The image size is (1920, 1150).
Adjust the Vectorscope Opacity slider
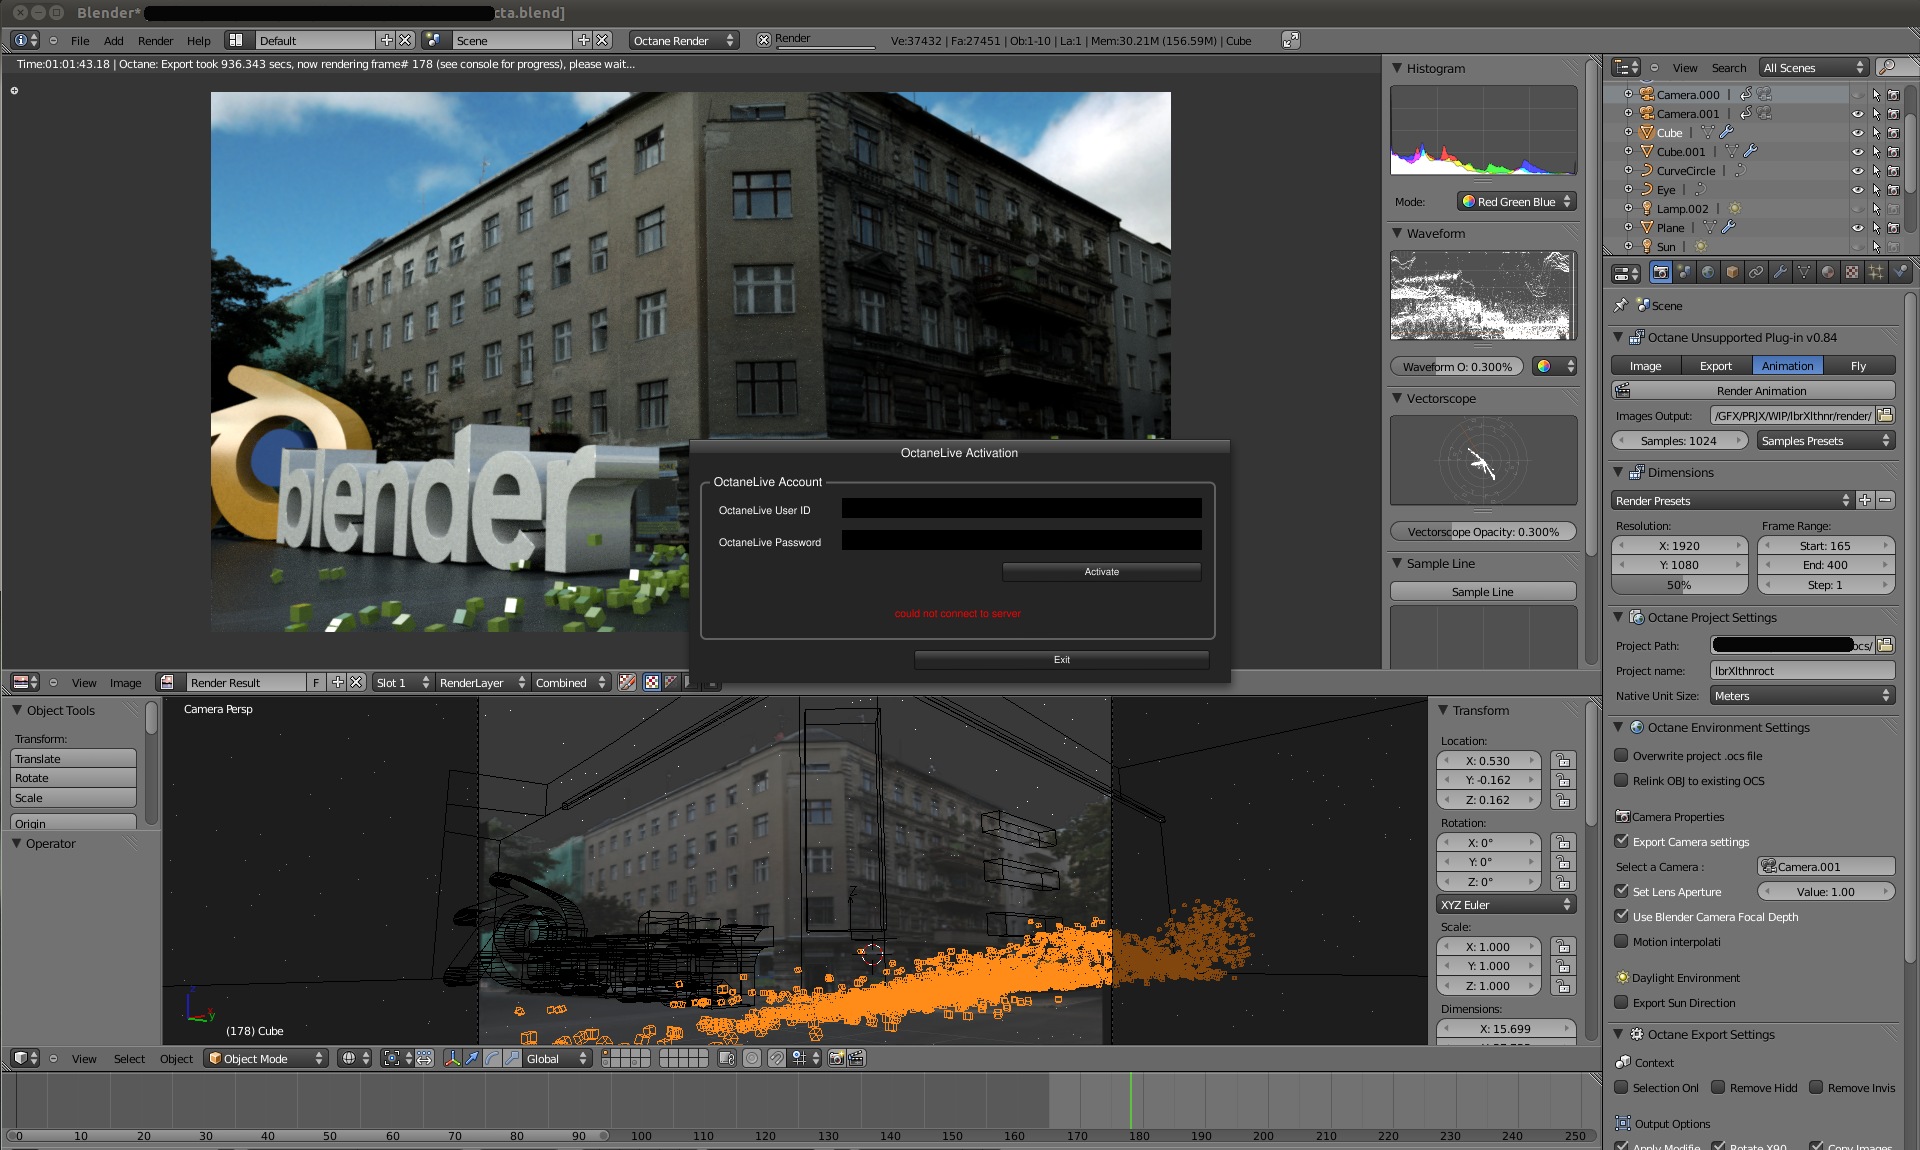[1482, 532]
